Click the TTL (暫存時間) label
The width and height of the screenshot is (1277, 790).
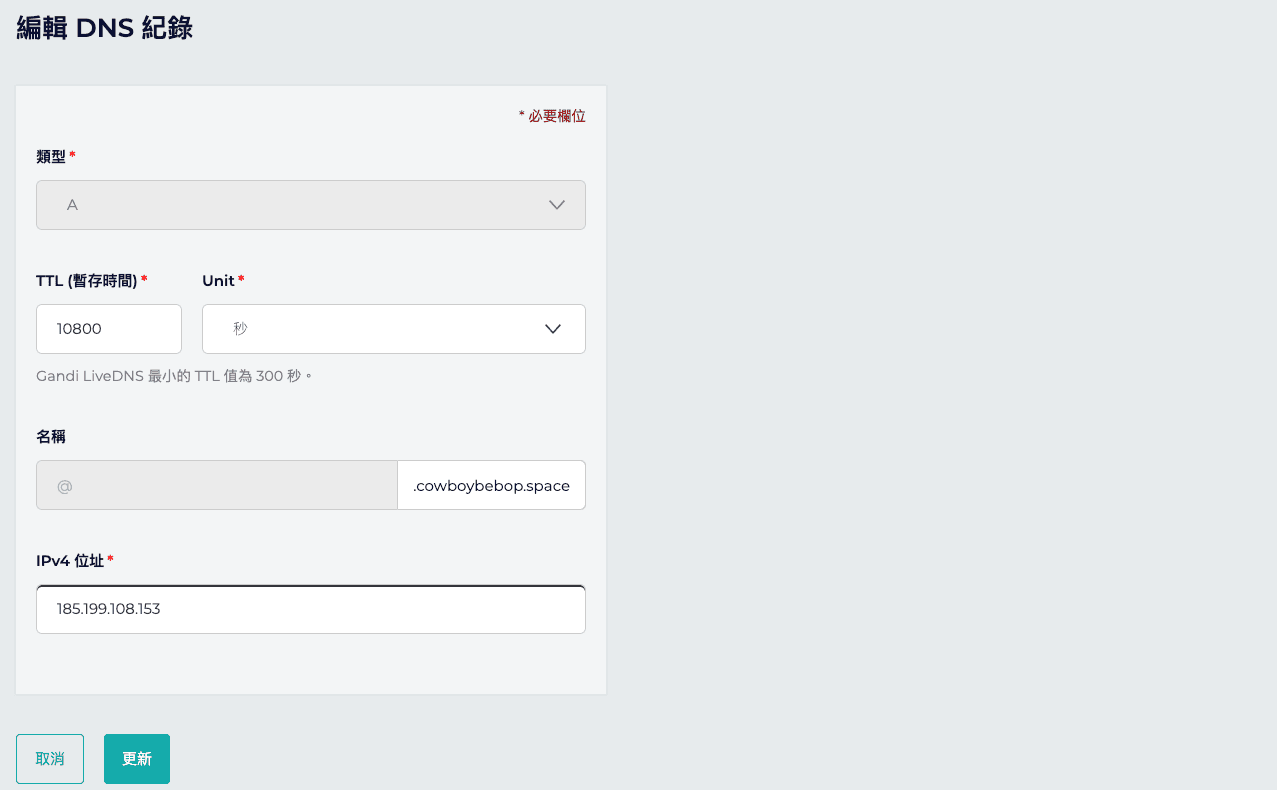(87, 281)
